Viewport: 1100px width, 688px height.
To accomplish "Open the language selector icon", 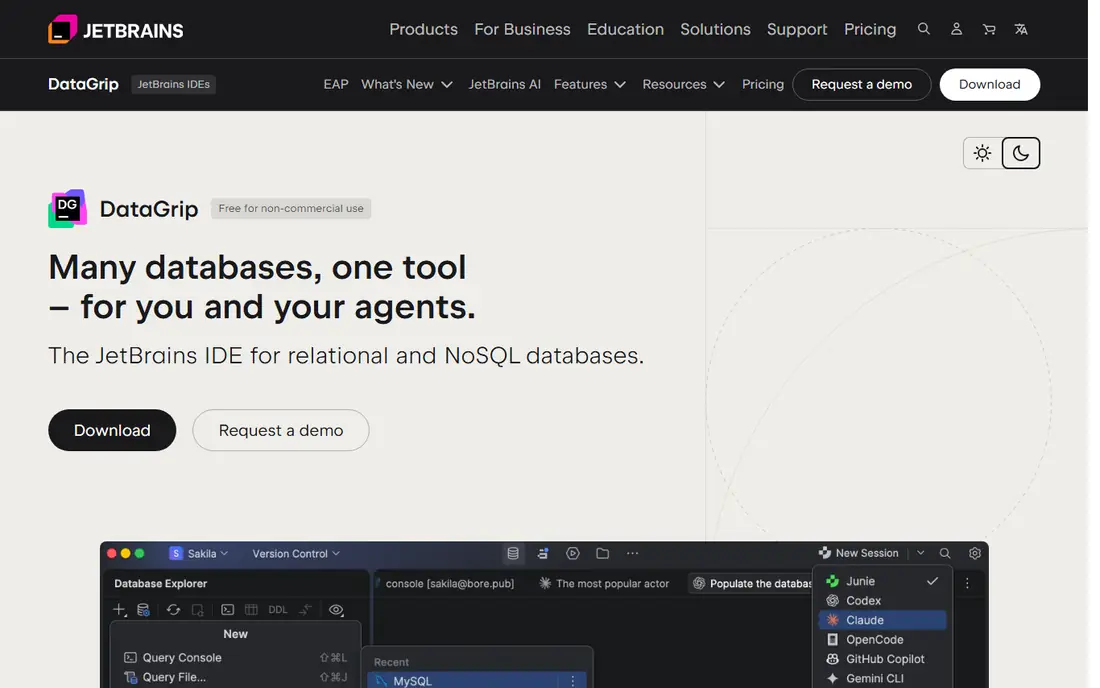I will (1021, 29).
